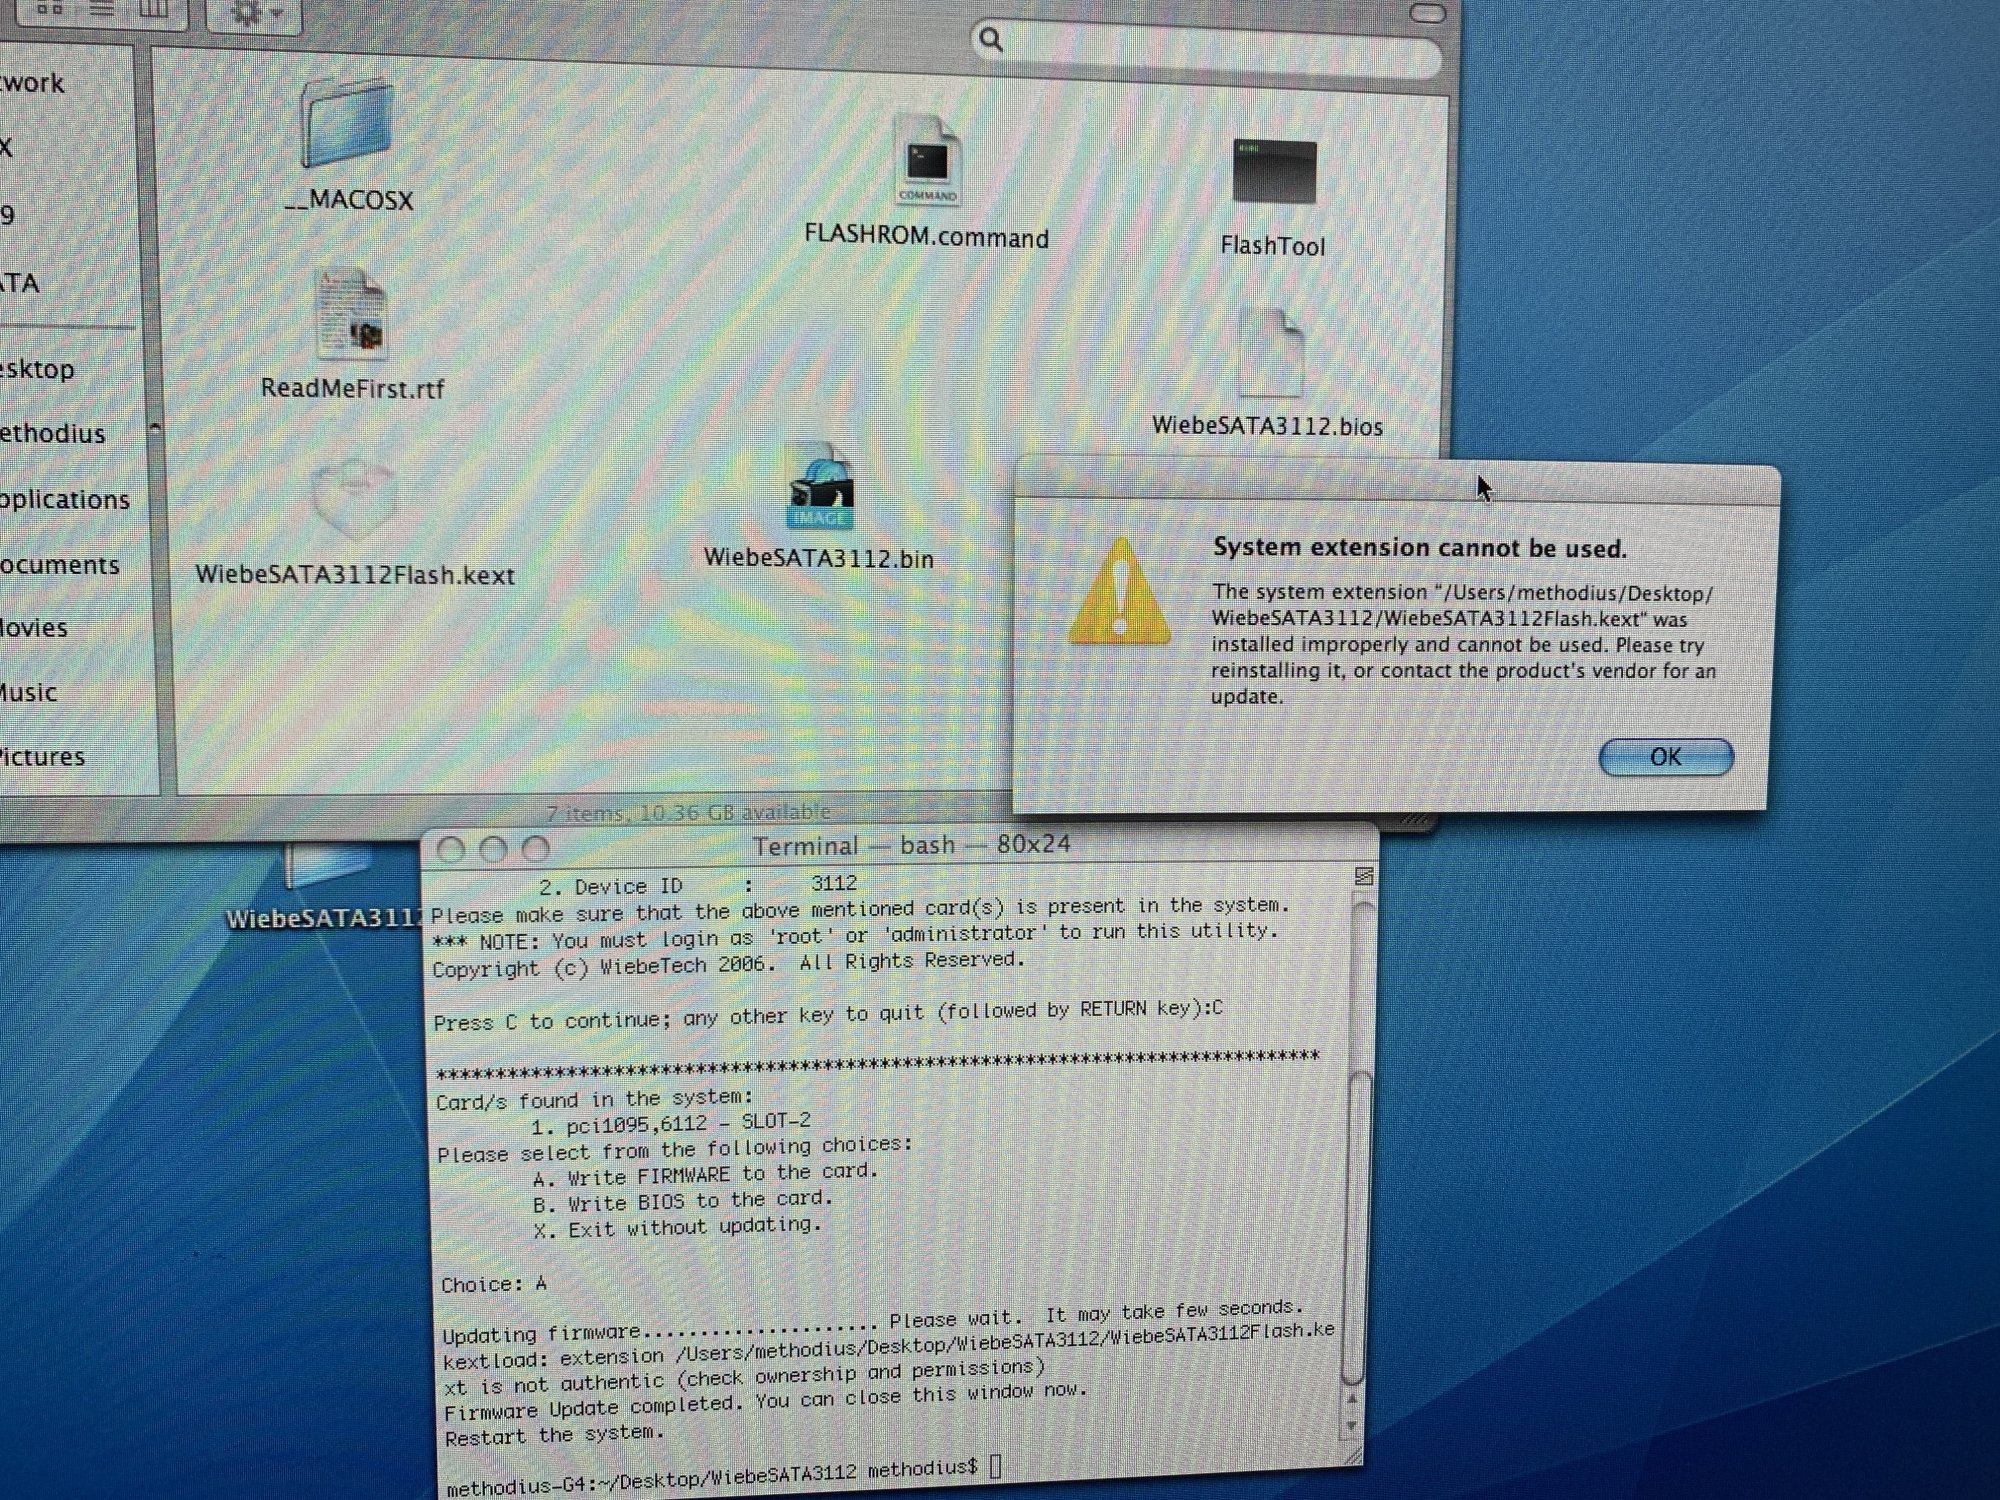Select Music in the Finder sidebar

click(x=28, y=692)
